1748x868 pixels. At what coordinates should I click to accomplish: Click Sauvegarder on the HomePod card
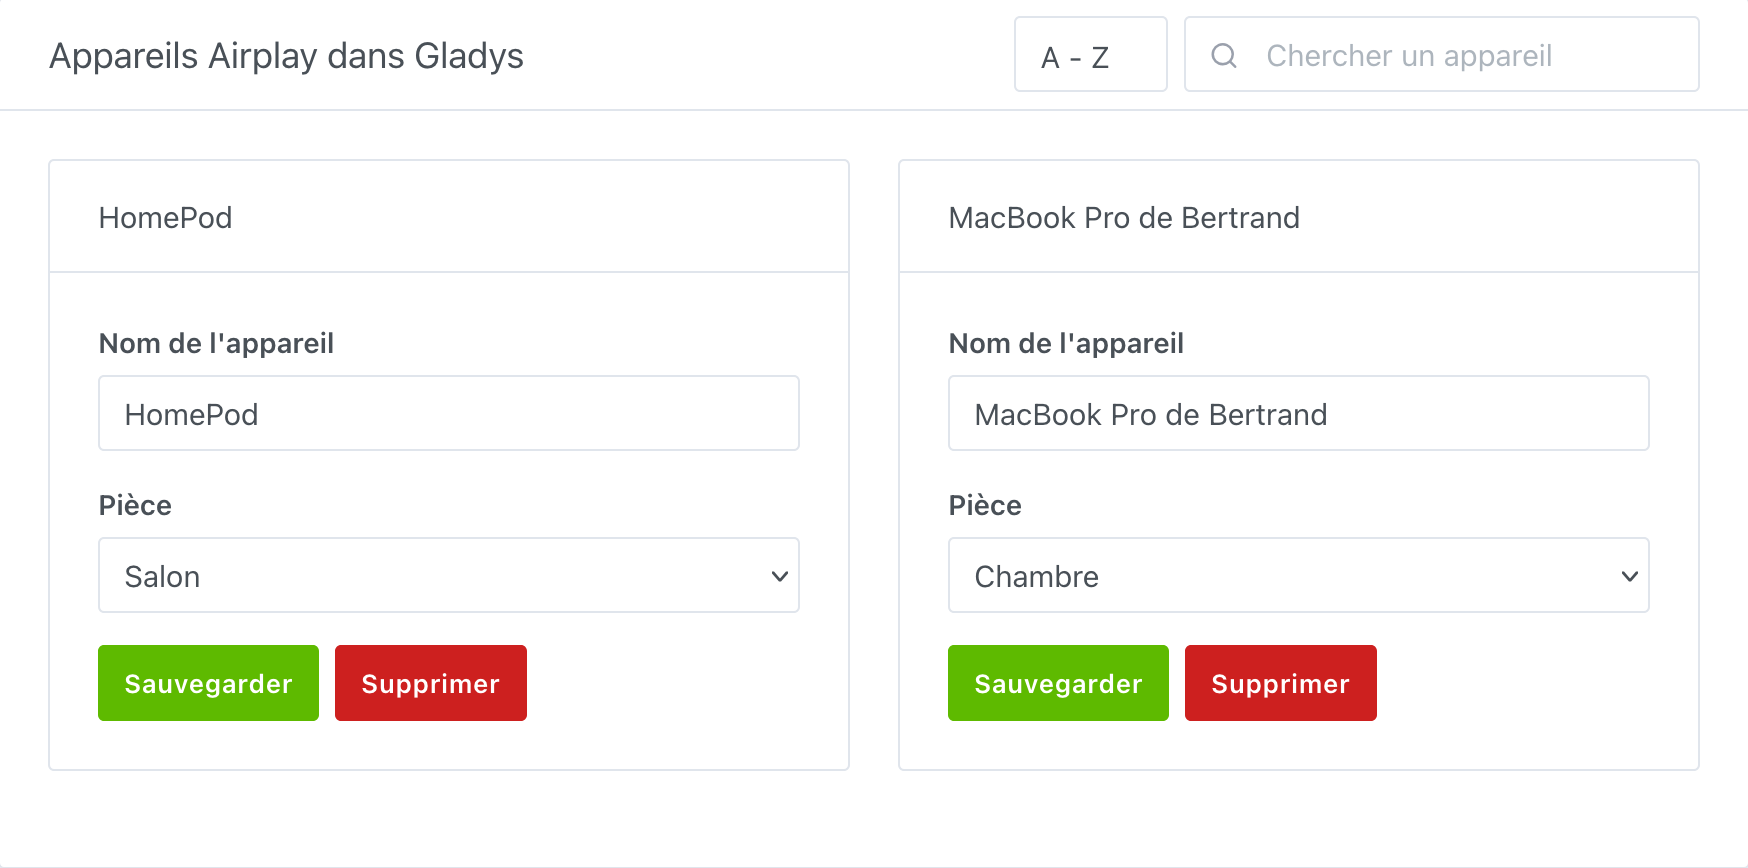208,683
